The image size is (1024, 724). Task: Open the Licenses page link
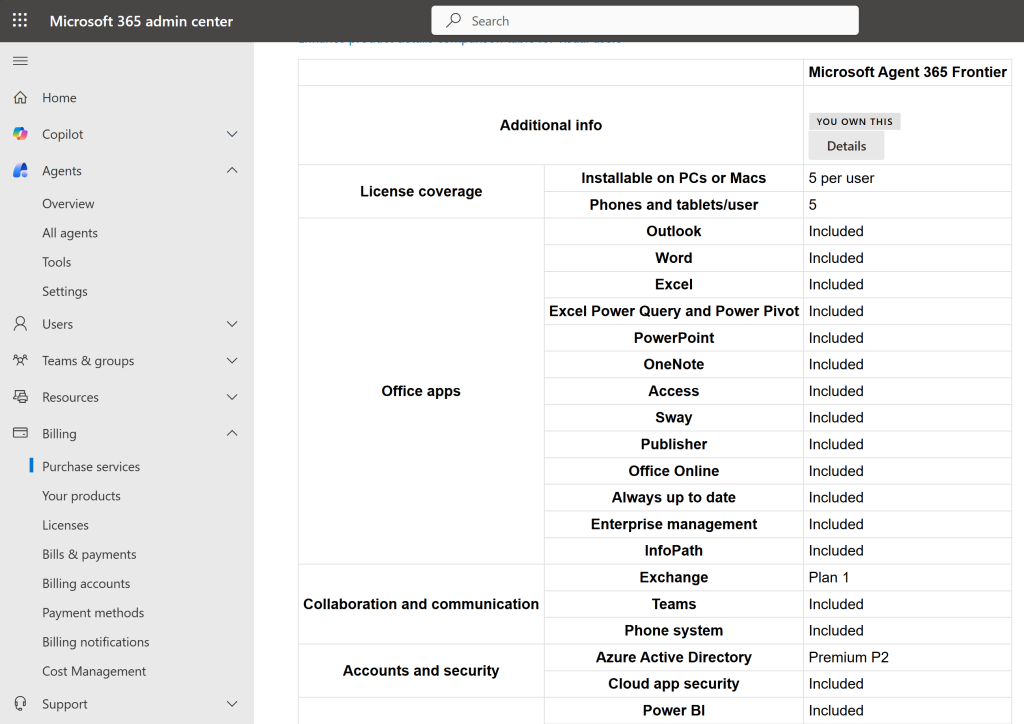(x=65, y=525)
